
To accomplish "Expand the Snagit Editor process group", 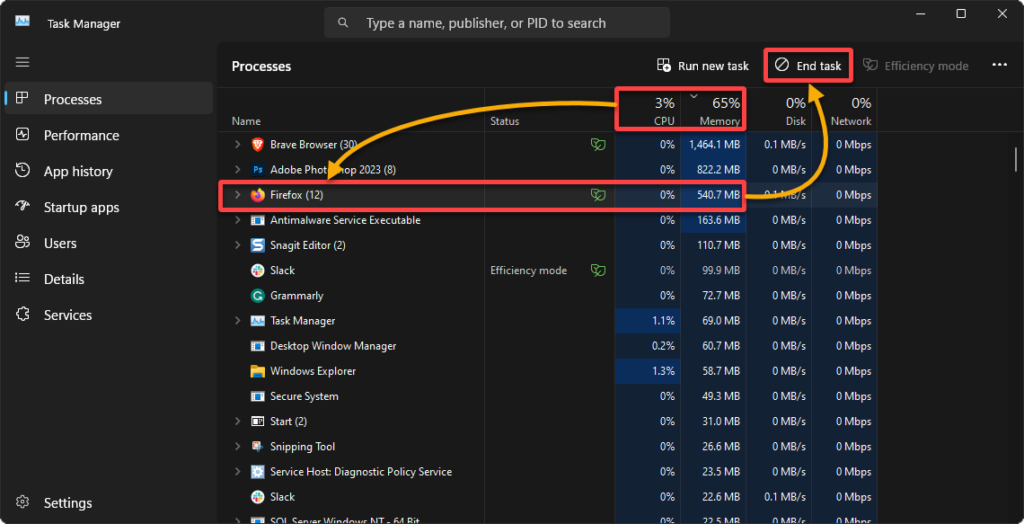I will pos(237,245).
